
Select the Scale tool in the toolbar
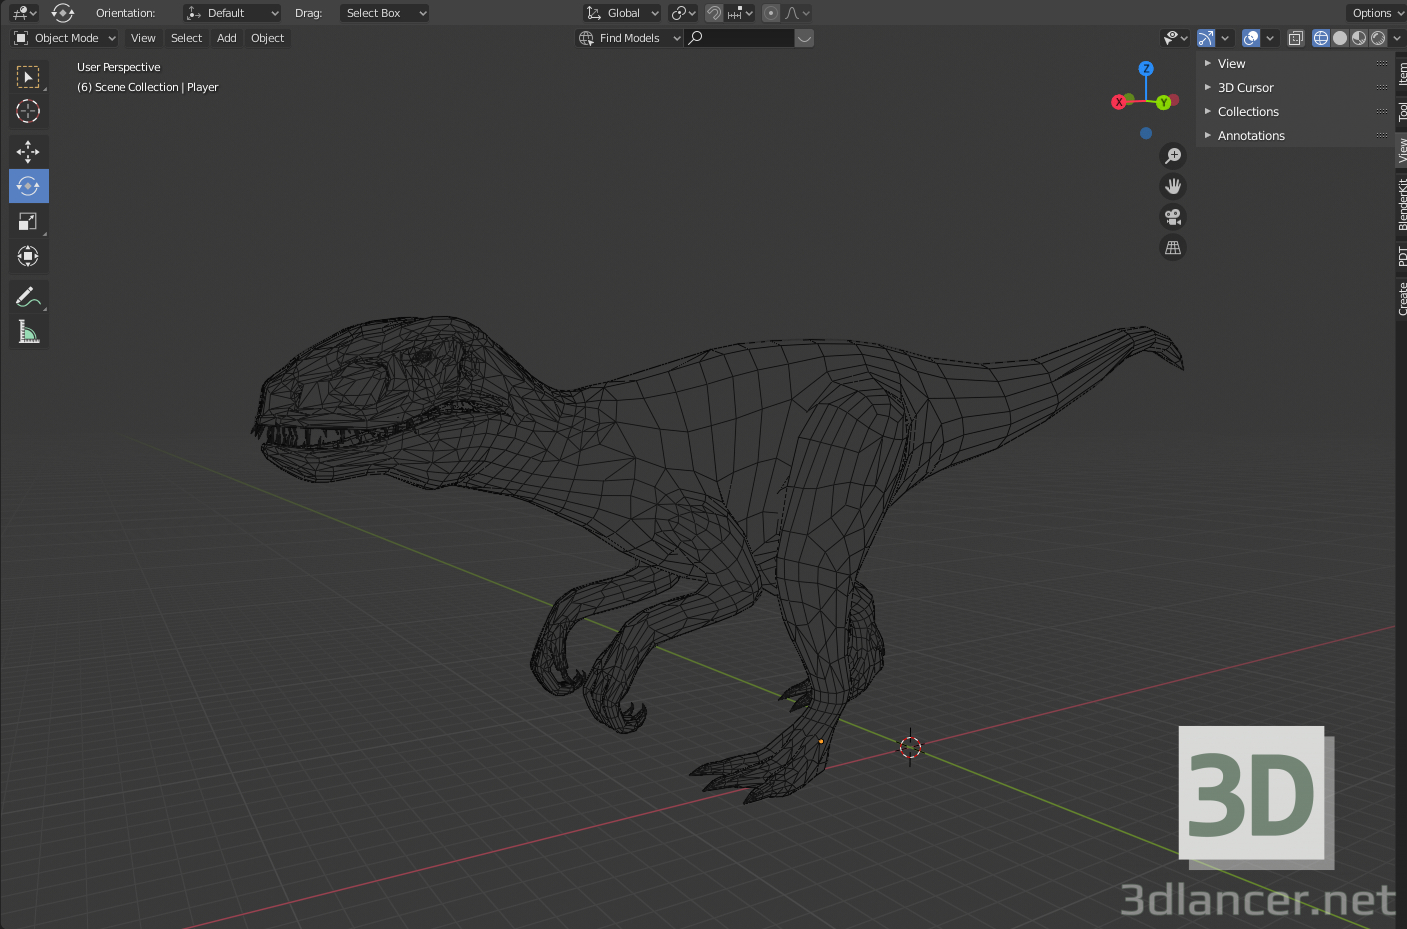28,221
